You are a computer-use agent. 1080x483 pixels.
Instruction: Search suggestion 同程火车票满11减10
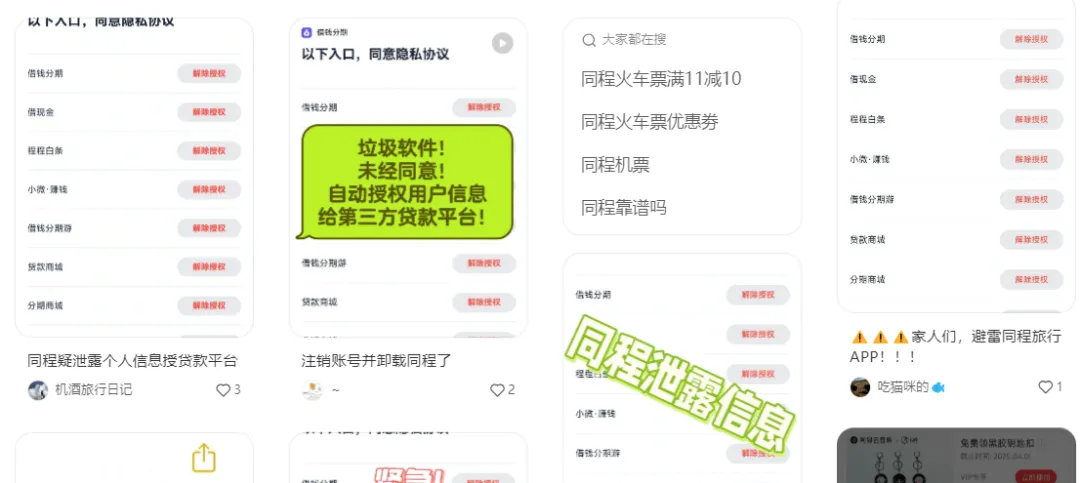(661, 79)
